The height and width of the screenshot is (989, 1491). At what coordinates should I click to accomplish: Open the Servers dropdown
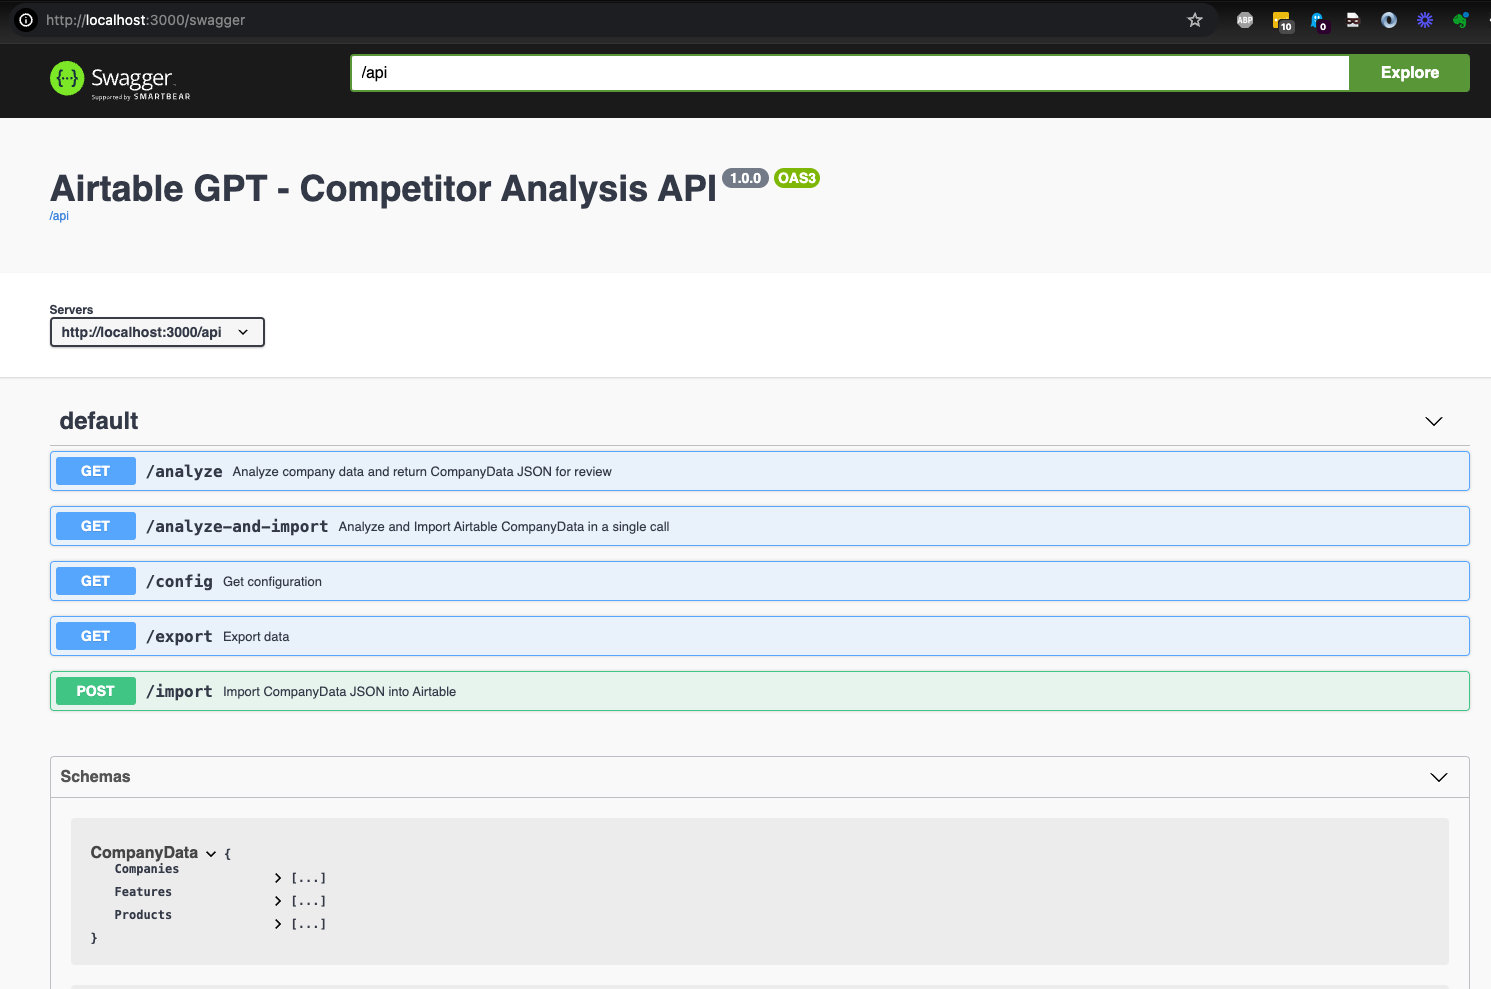pos(157,332)
